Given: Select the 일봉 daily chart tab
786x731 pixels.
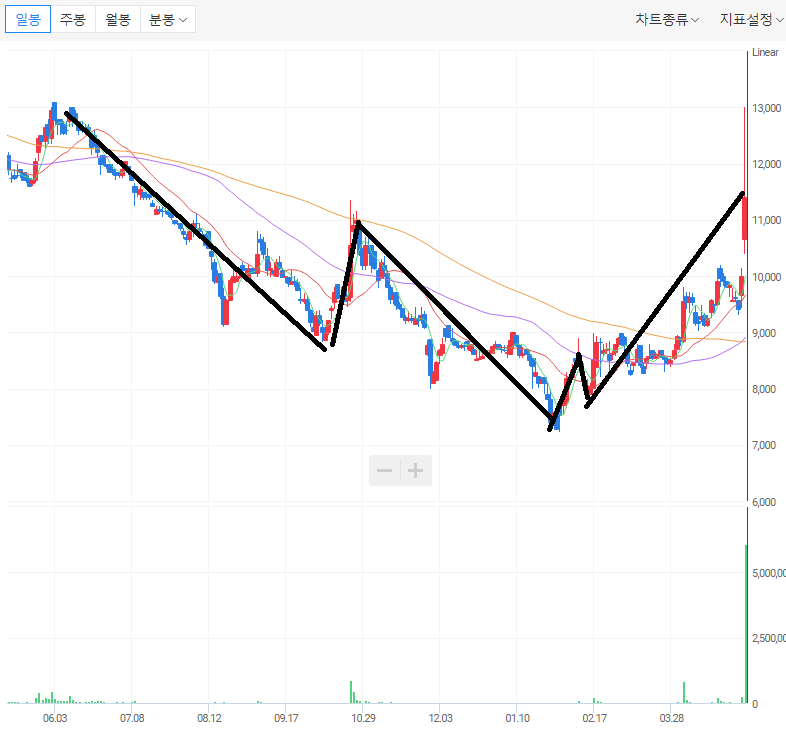Looking at the screenshot, I should (28, 20).
